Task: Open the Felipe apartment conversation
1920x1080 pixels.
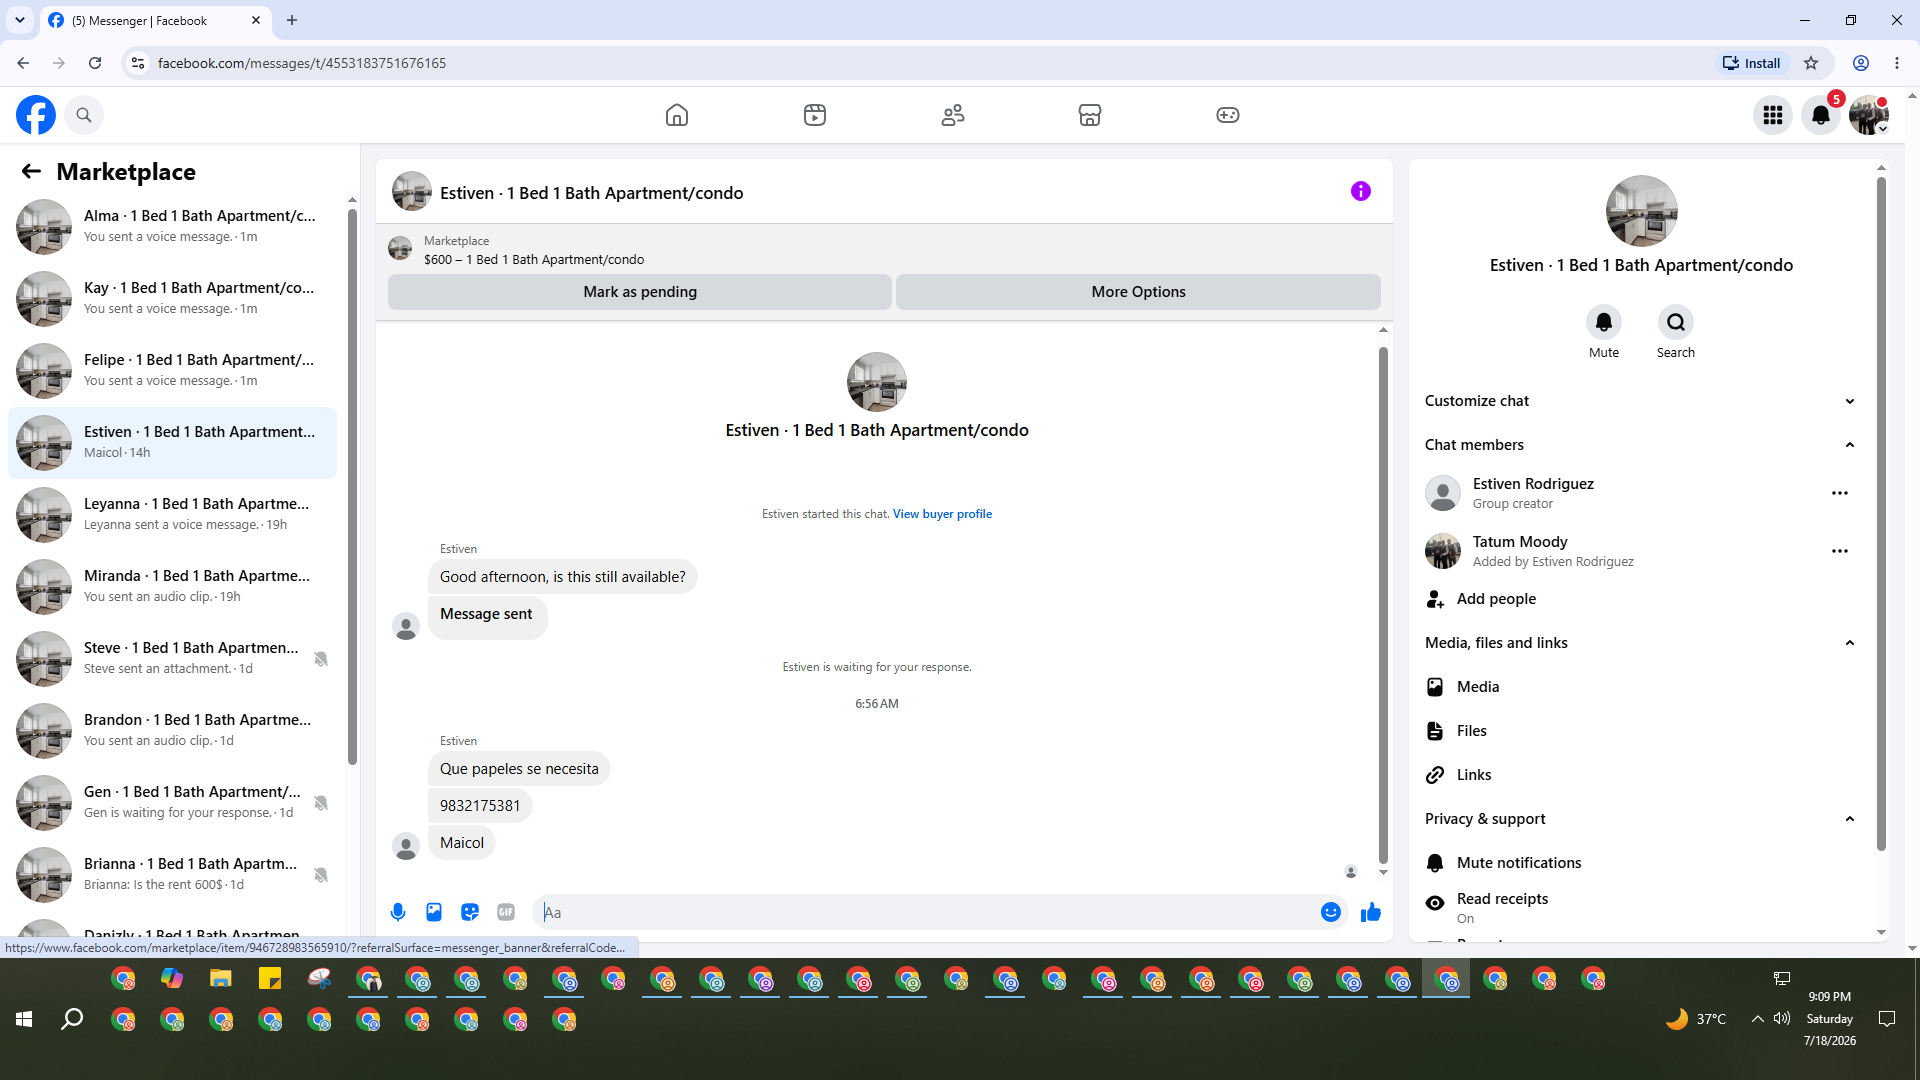Action: click(x=172, y=371)
